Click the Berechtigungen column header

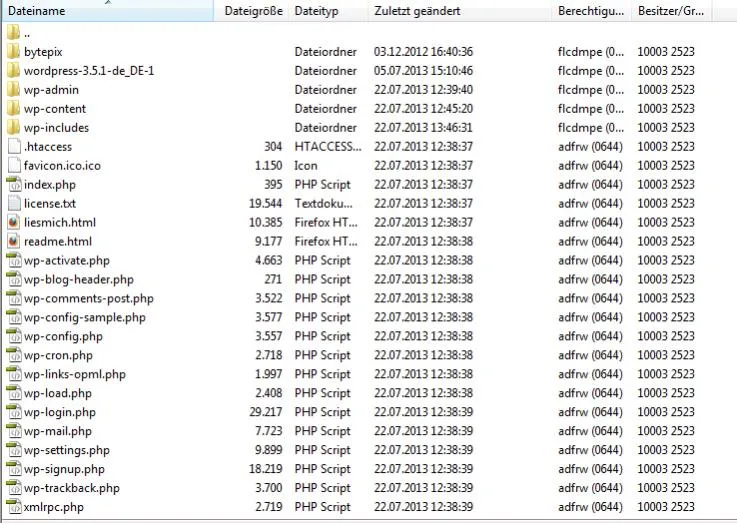(591, 11)
